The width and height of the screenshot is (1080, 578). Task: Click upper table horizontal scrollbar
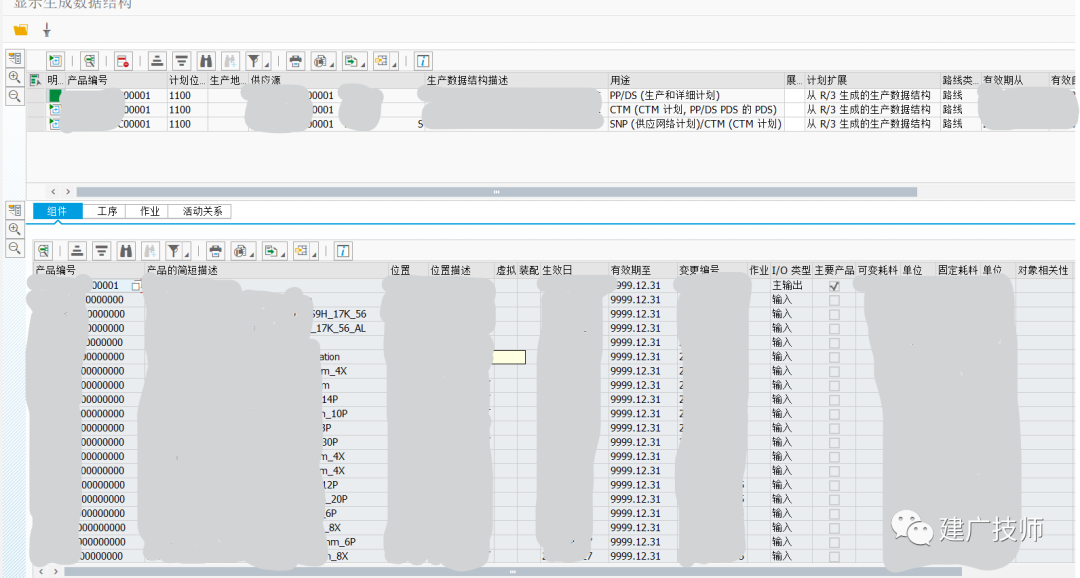pyautogui.click(x=497, y=192)
